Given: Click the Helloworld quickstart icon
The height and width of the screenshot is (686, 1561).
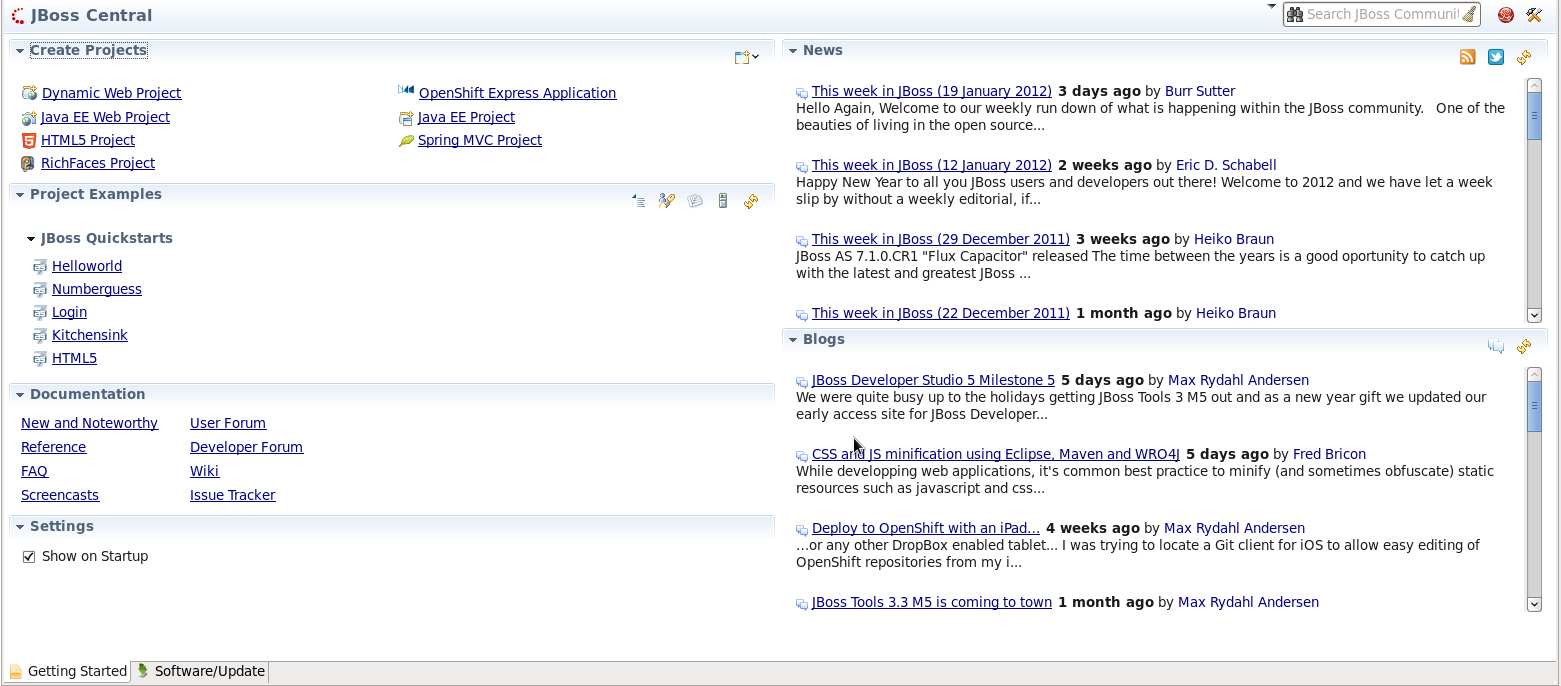Looking at the screenshot, I should (40, 266).
